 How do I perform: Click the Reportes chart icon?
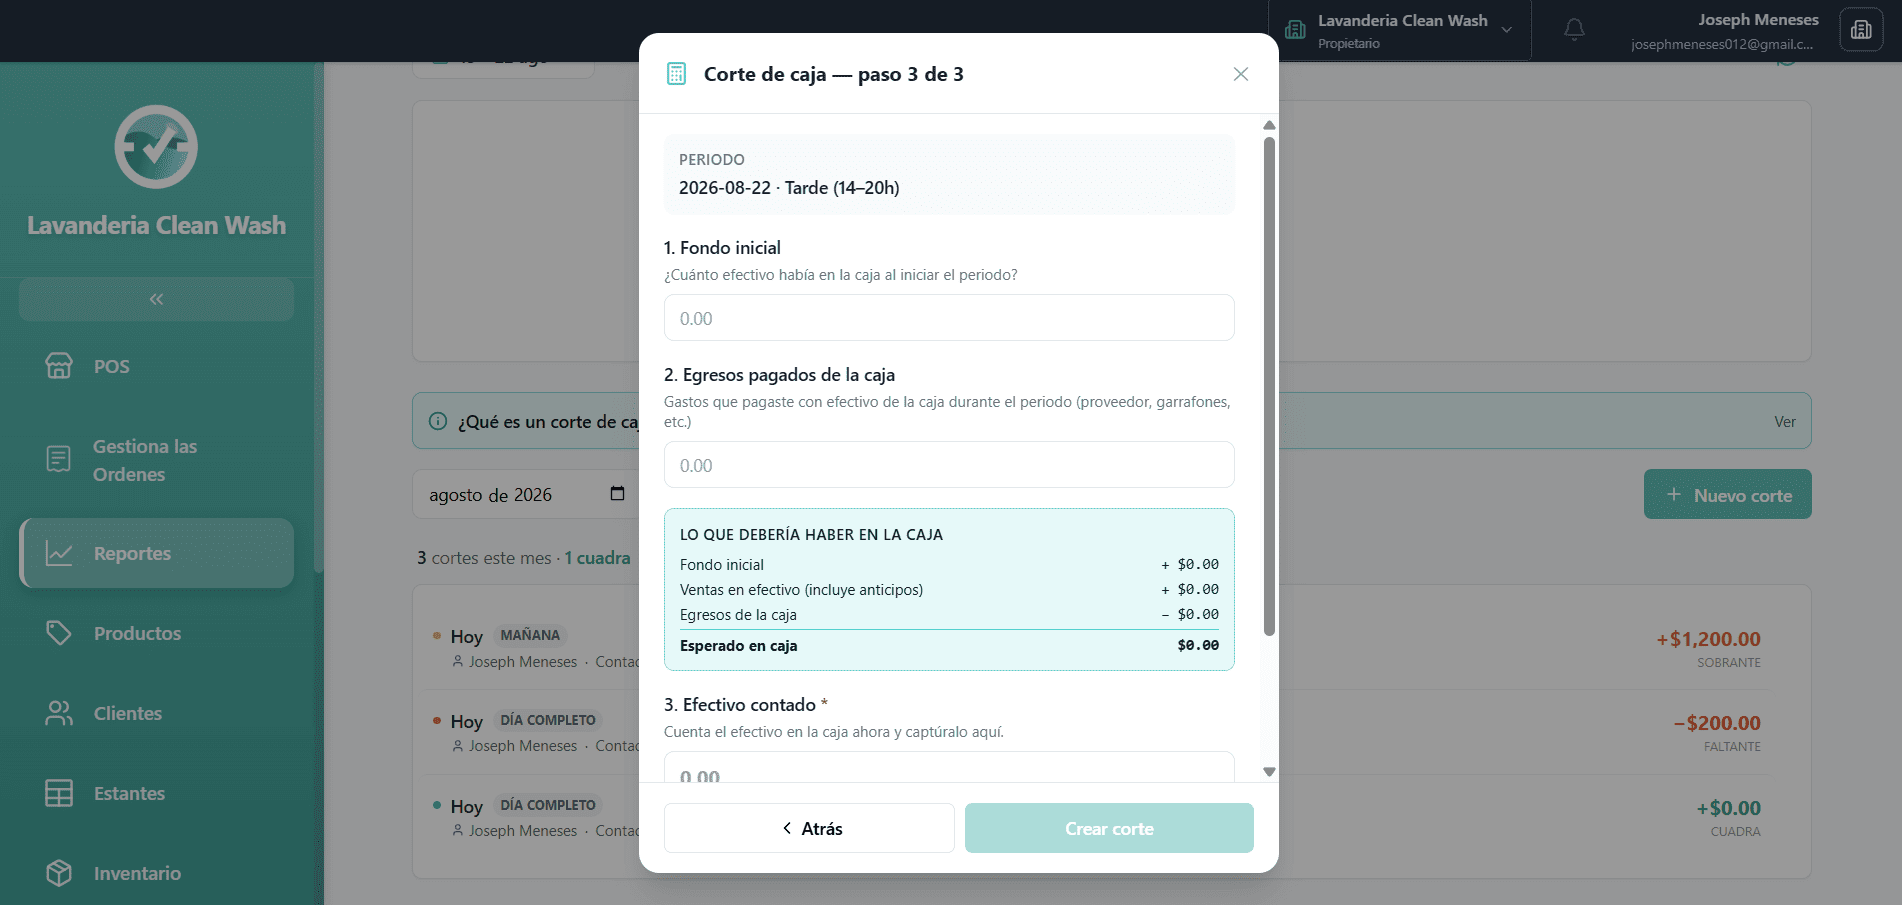[59, 553]
